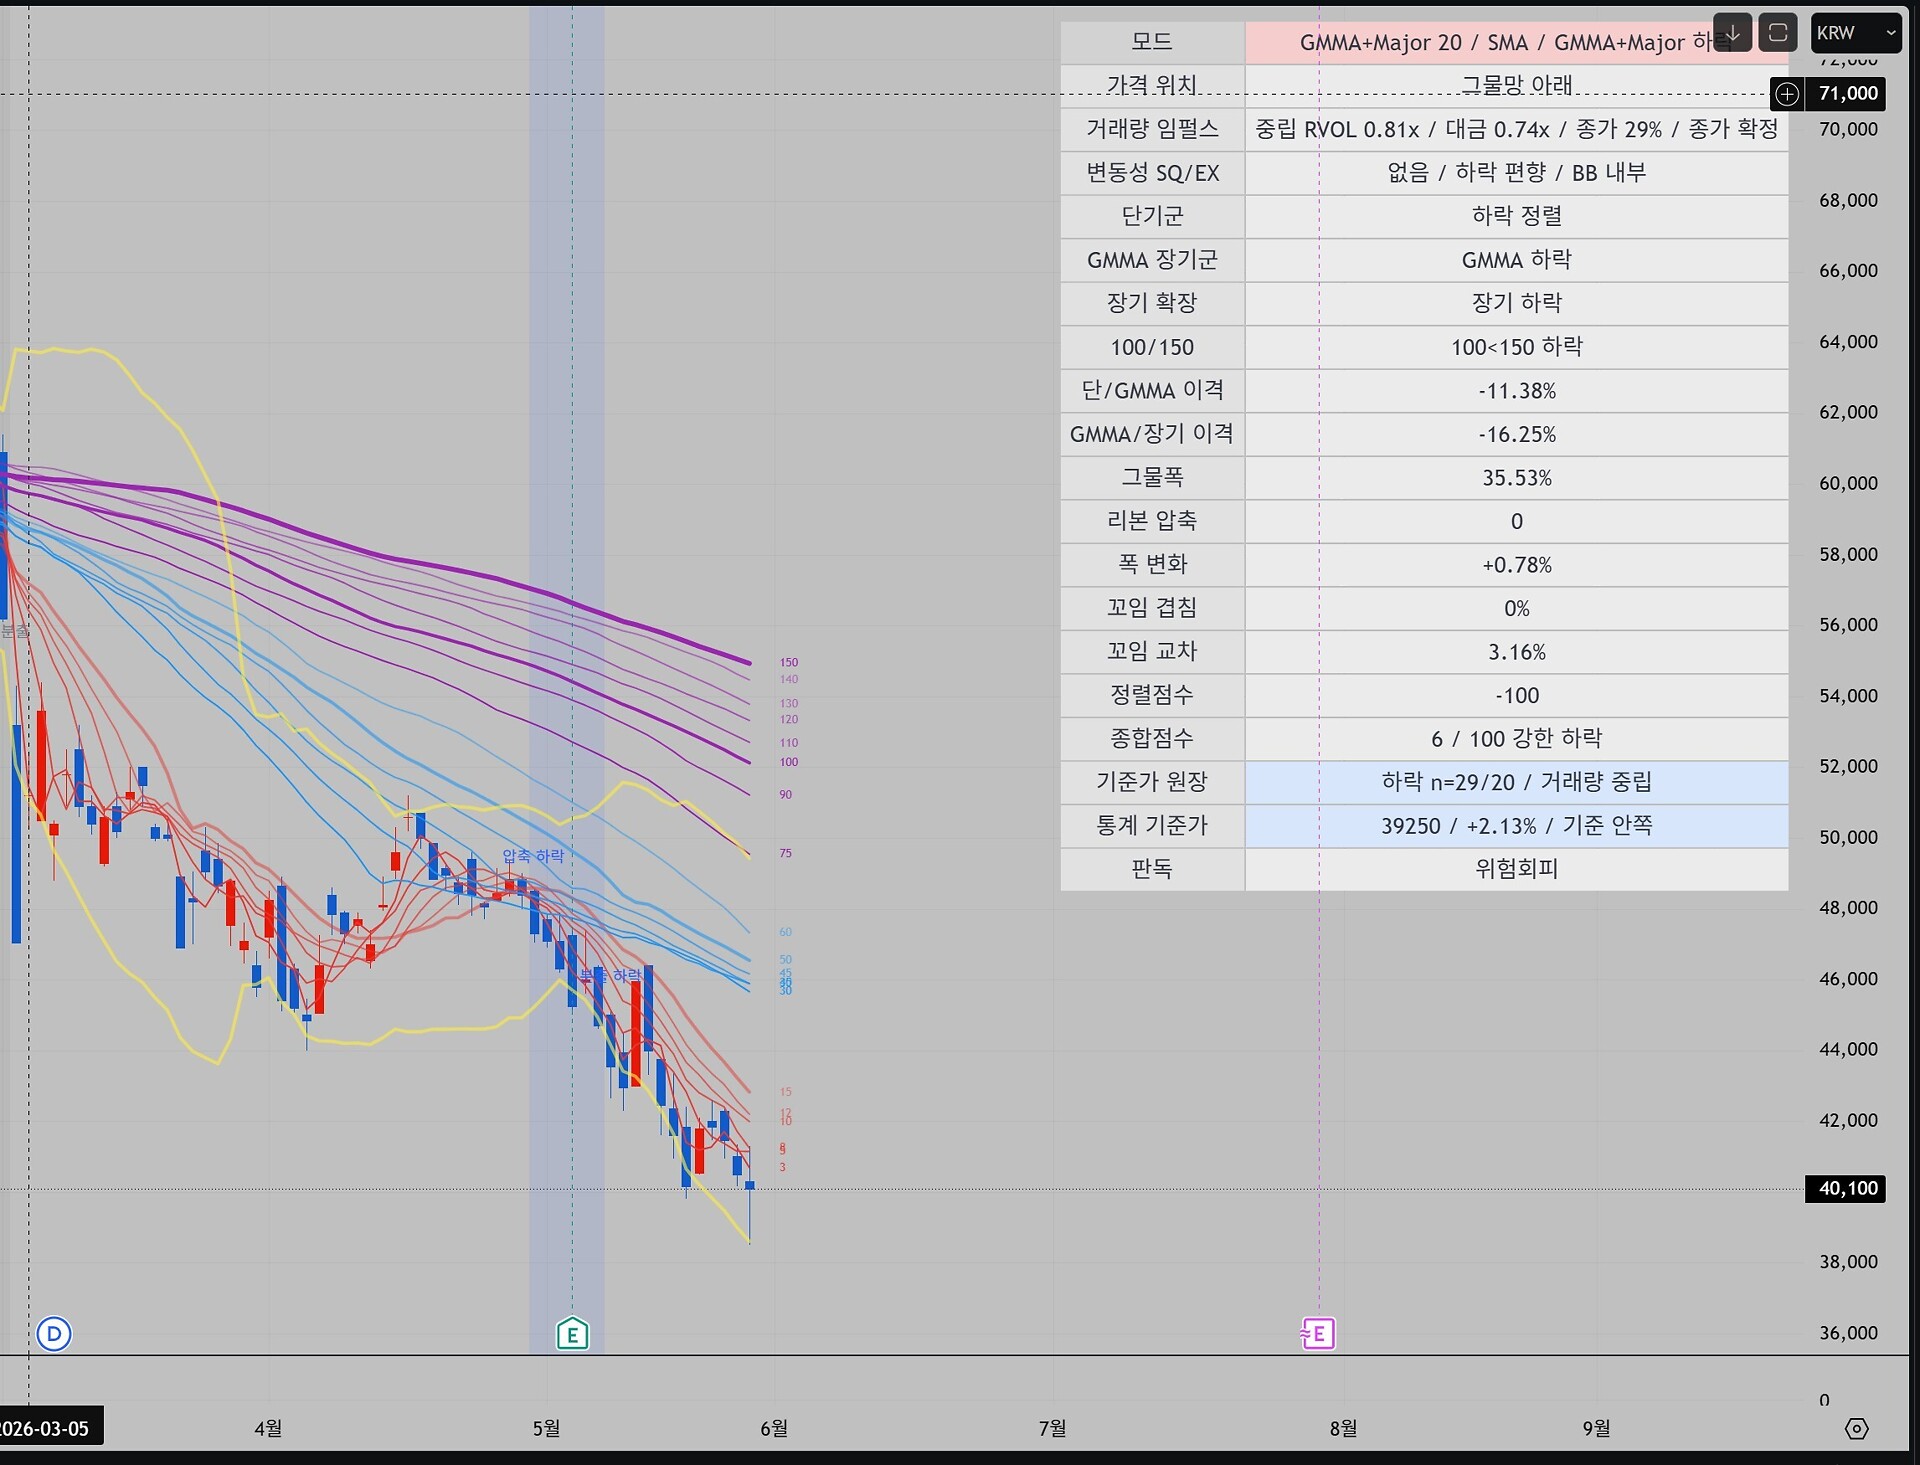Select the '그물망 아래' value cell
Image resolution: width=1920 pixels, height=1465 pixels.
point(1516,86)
